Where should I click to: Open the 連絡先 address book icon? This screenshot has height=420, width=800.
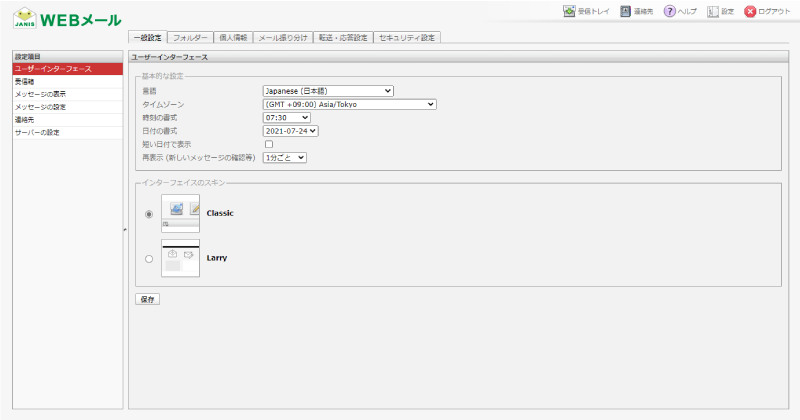[x=626, y=12]
